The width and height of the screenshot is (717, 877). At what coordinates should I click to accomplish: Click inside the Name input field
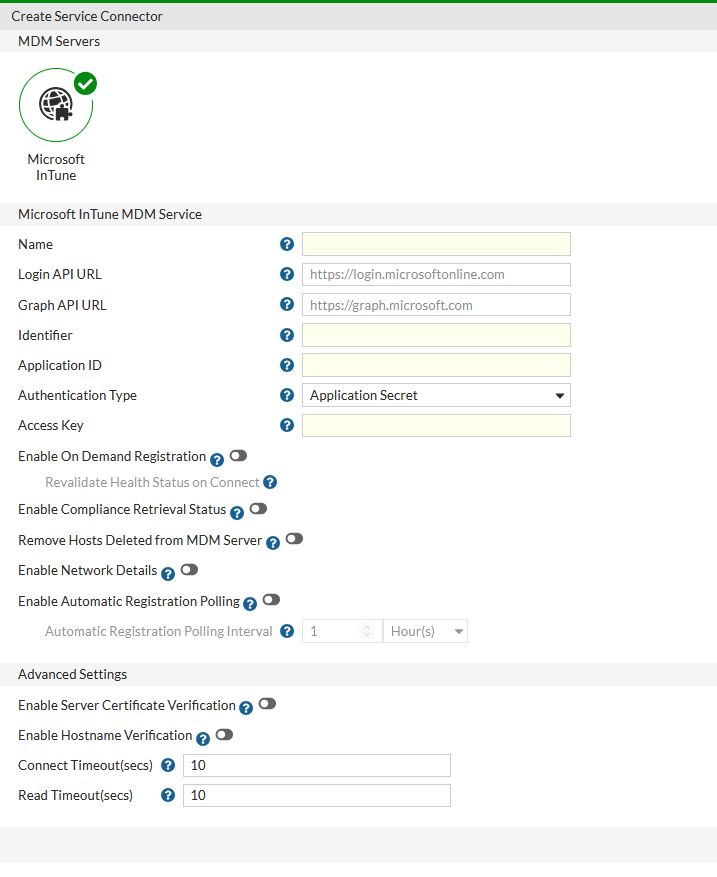[x=435, y=244]
